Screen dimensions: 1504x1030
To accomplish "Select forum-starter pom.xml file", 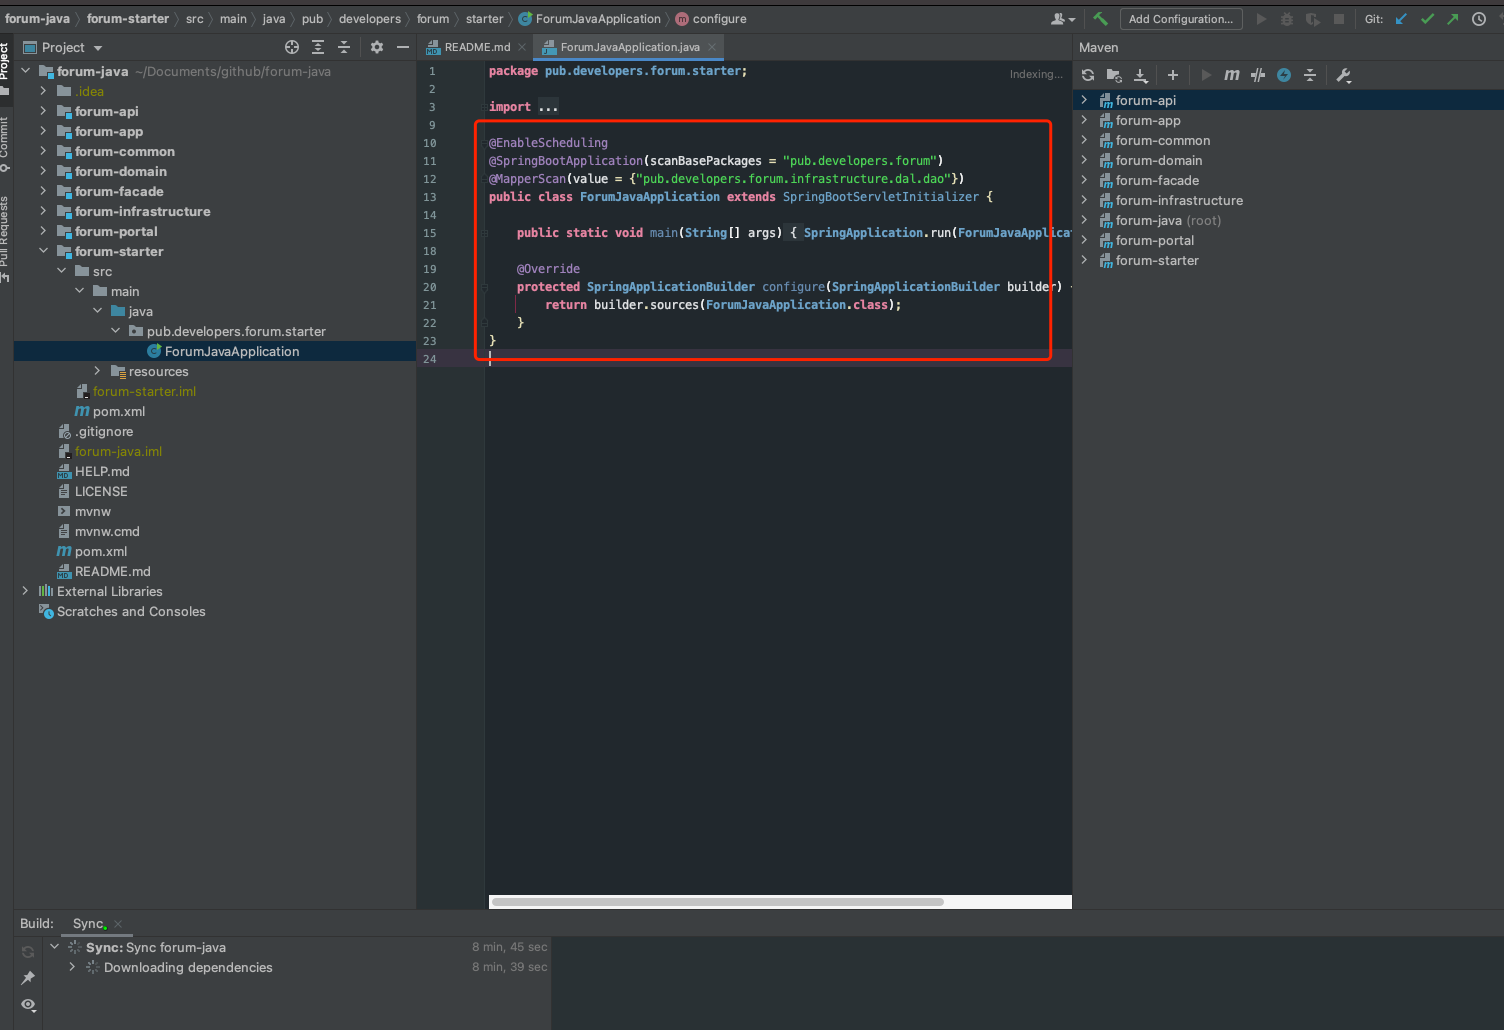I will click(x=119, y=411).
